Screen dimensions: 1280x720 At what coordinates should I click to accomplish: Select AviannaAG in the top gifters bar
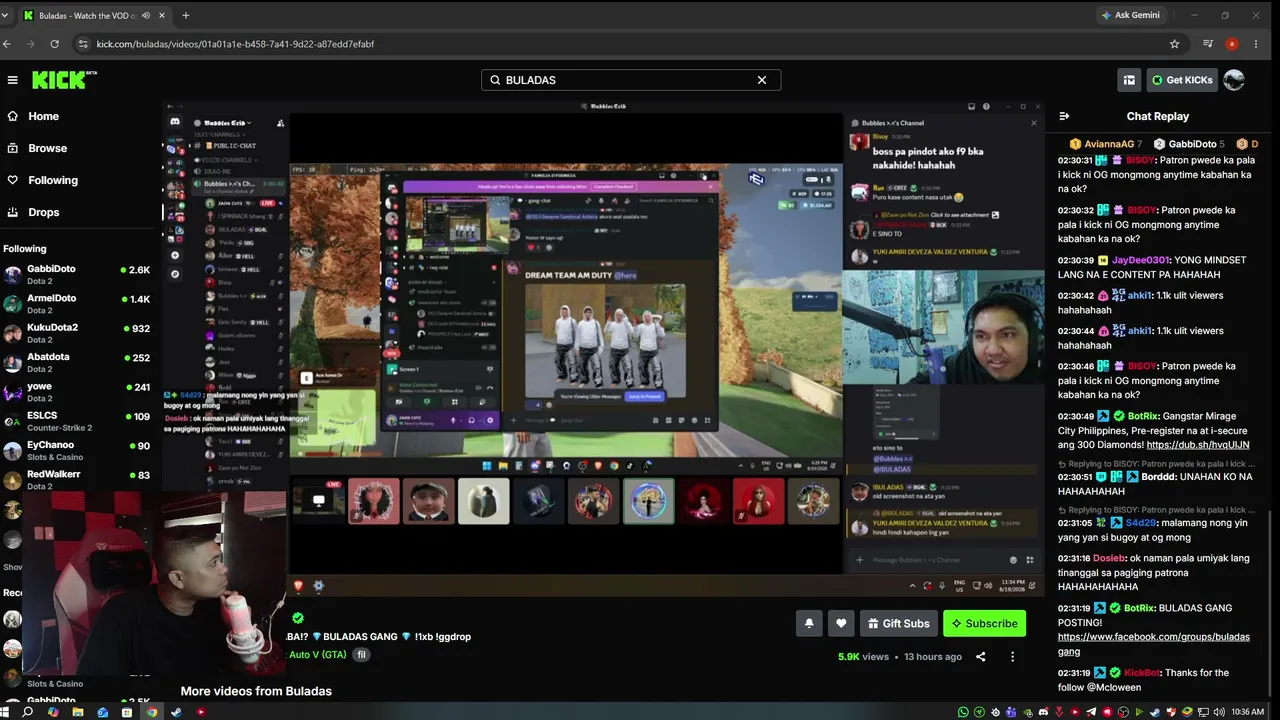1108,144
